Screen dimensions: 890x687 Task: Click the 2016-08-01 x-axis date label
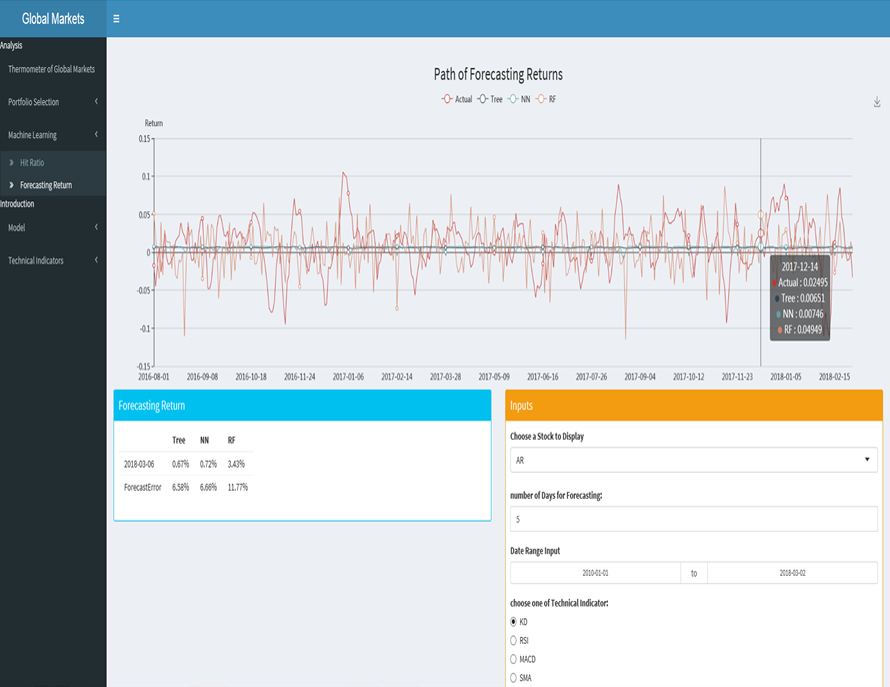154,377
